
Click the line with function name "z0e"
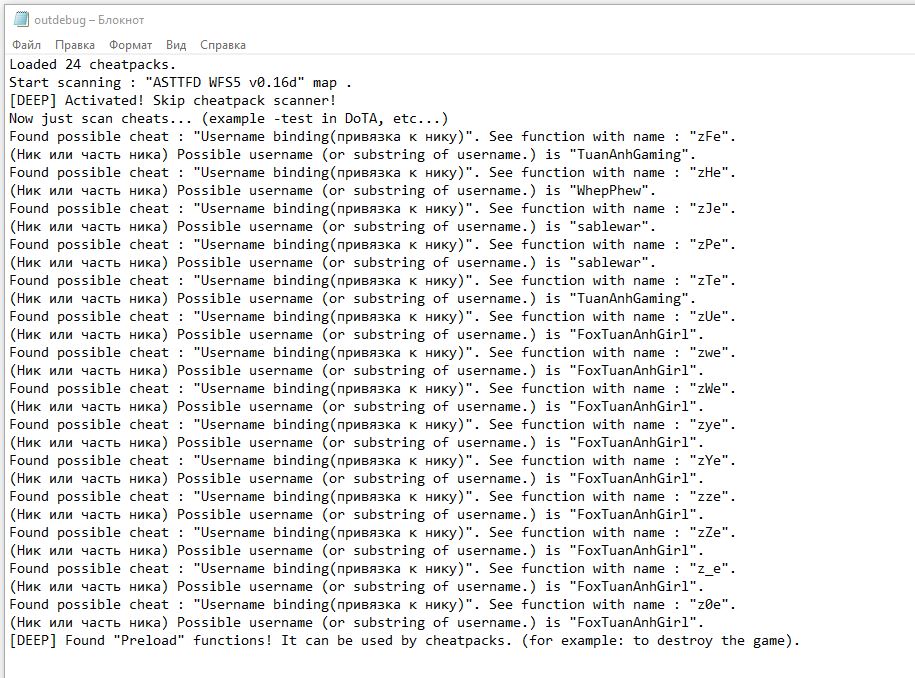372,605
